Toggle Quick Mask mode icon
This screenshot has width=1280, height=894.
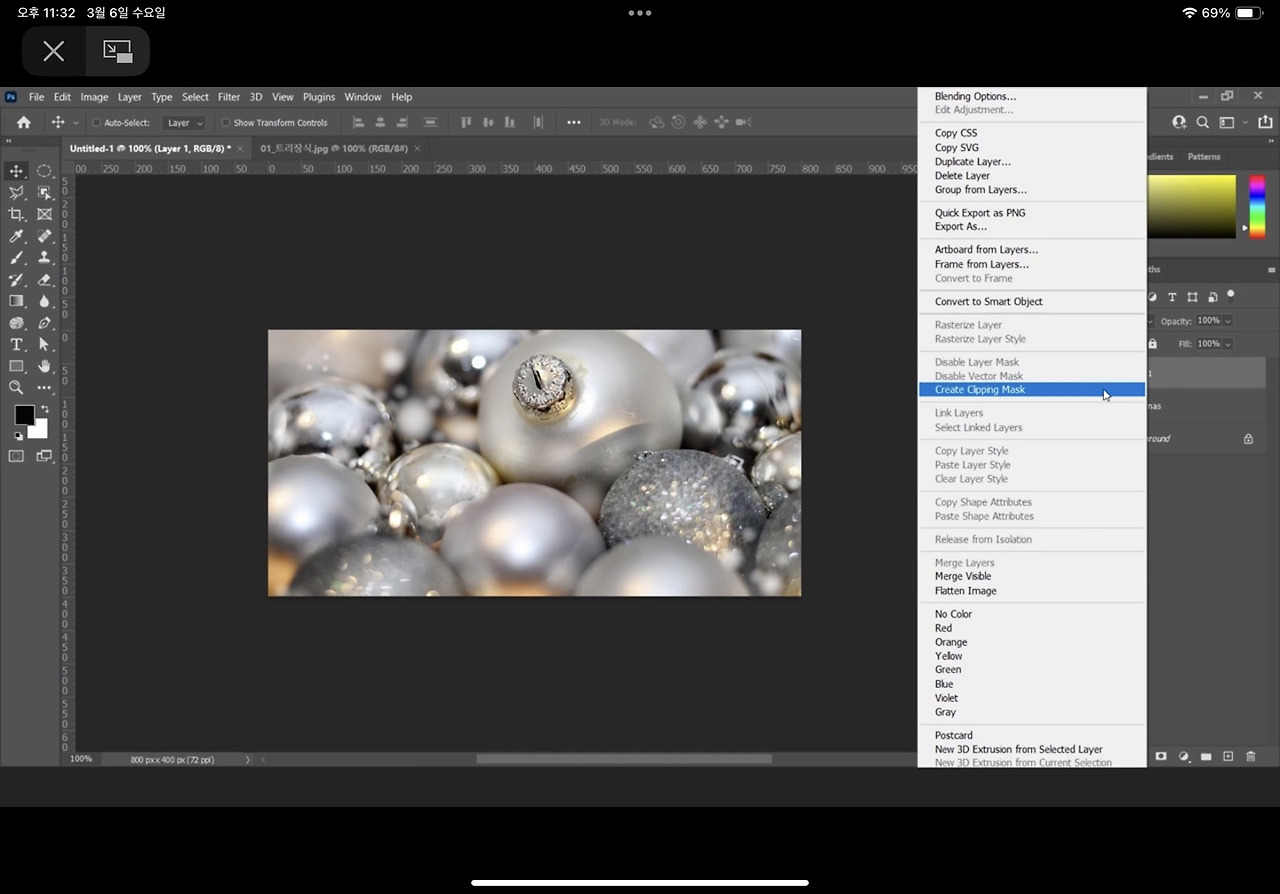(x=16, y=456)
